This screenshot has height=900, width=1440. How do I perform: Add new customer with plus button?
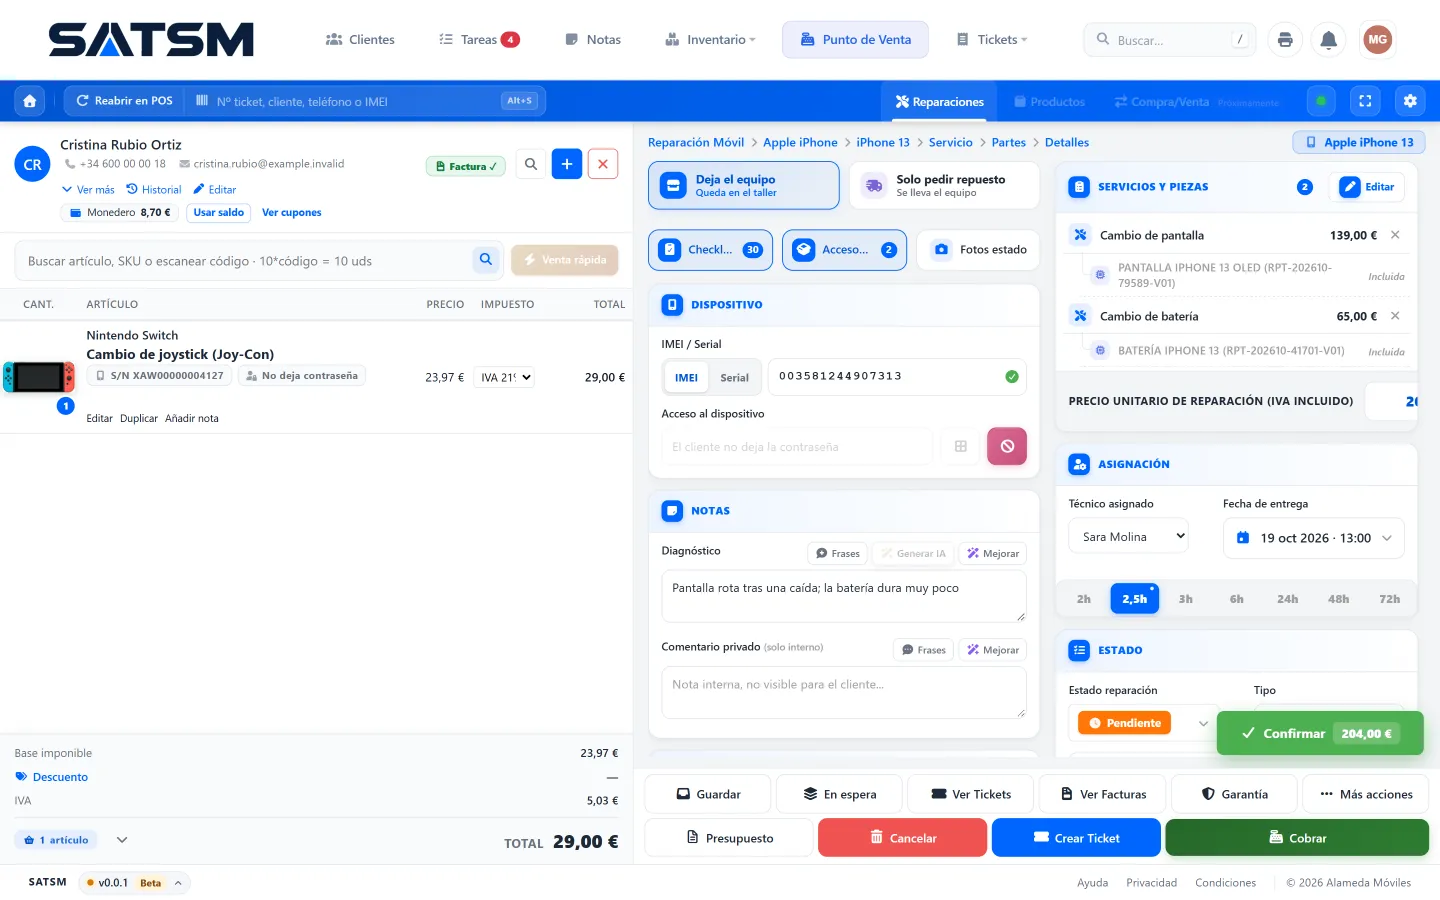coord(567,164)
